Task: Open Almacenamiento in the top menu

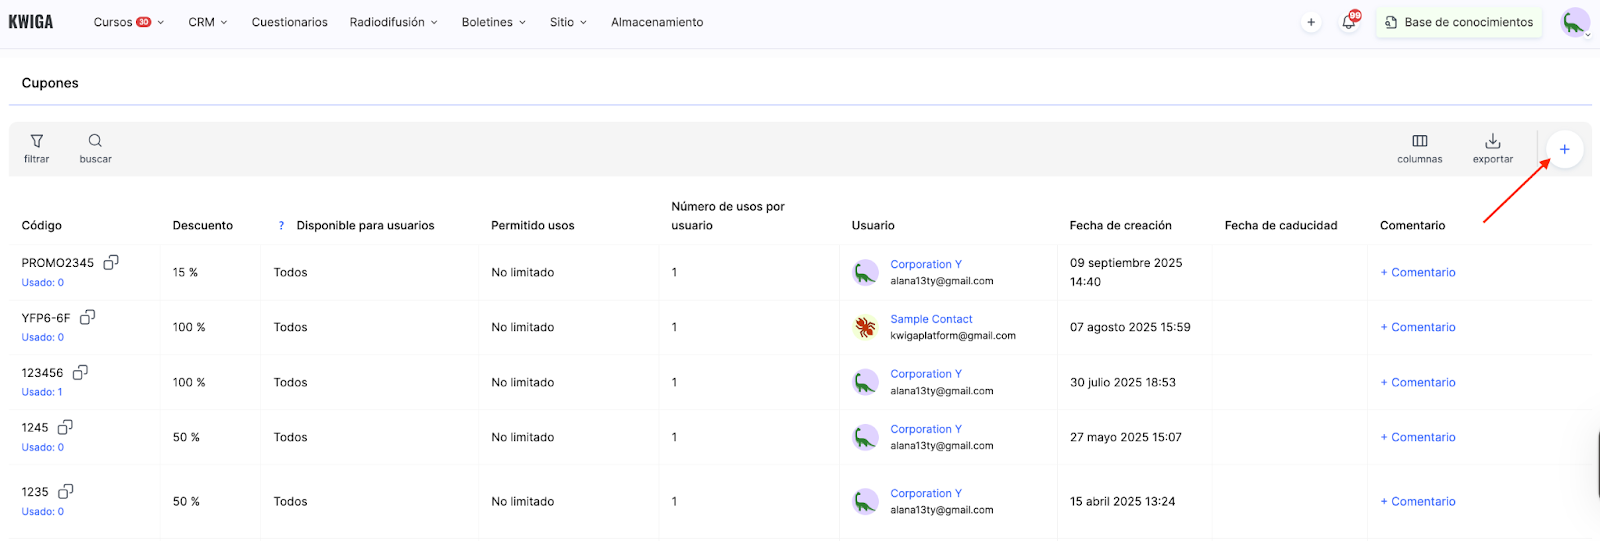Action: click(x=657, y=22)
